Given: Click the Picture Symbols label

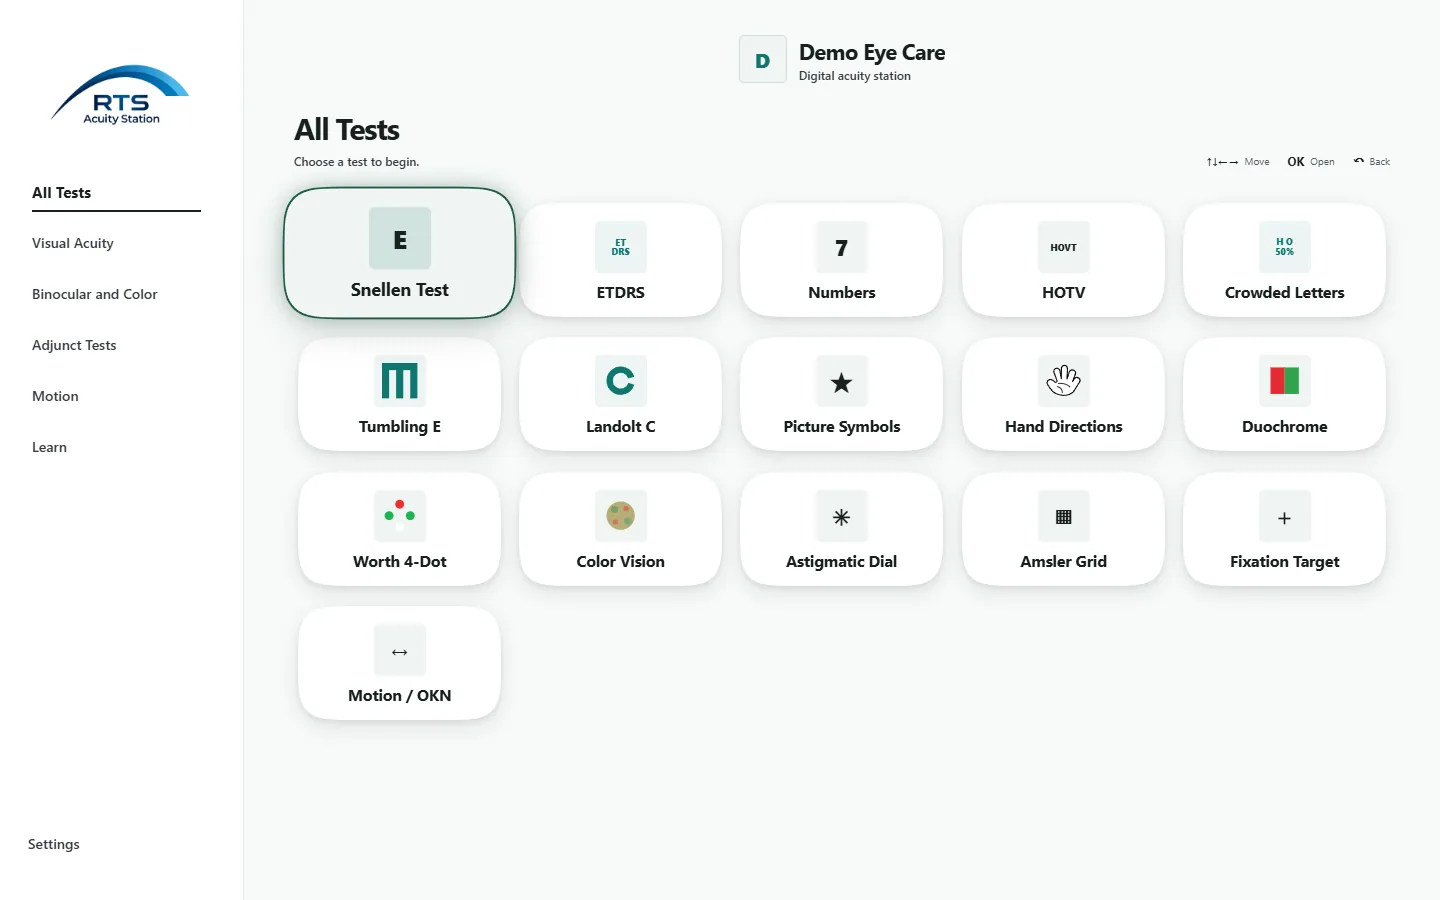Looking at the screenshot, I should [842, 427].
